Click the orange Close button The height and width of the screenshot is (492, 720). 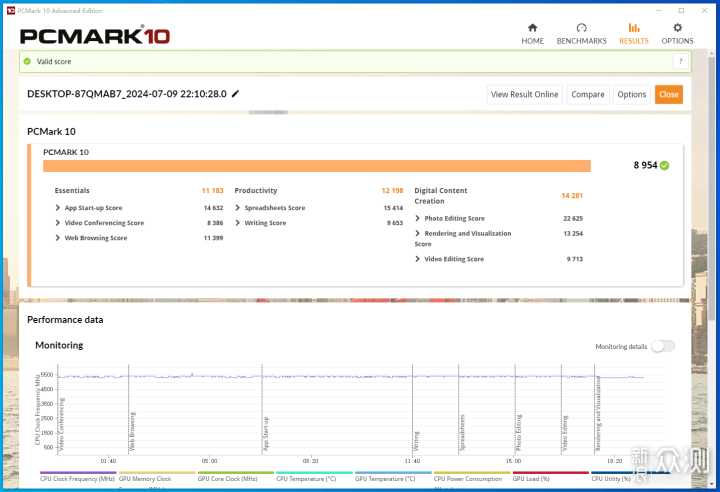coord(669,94)
